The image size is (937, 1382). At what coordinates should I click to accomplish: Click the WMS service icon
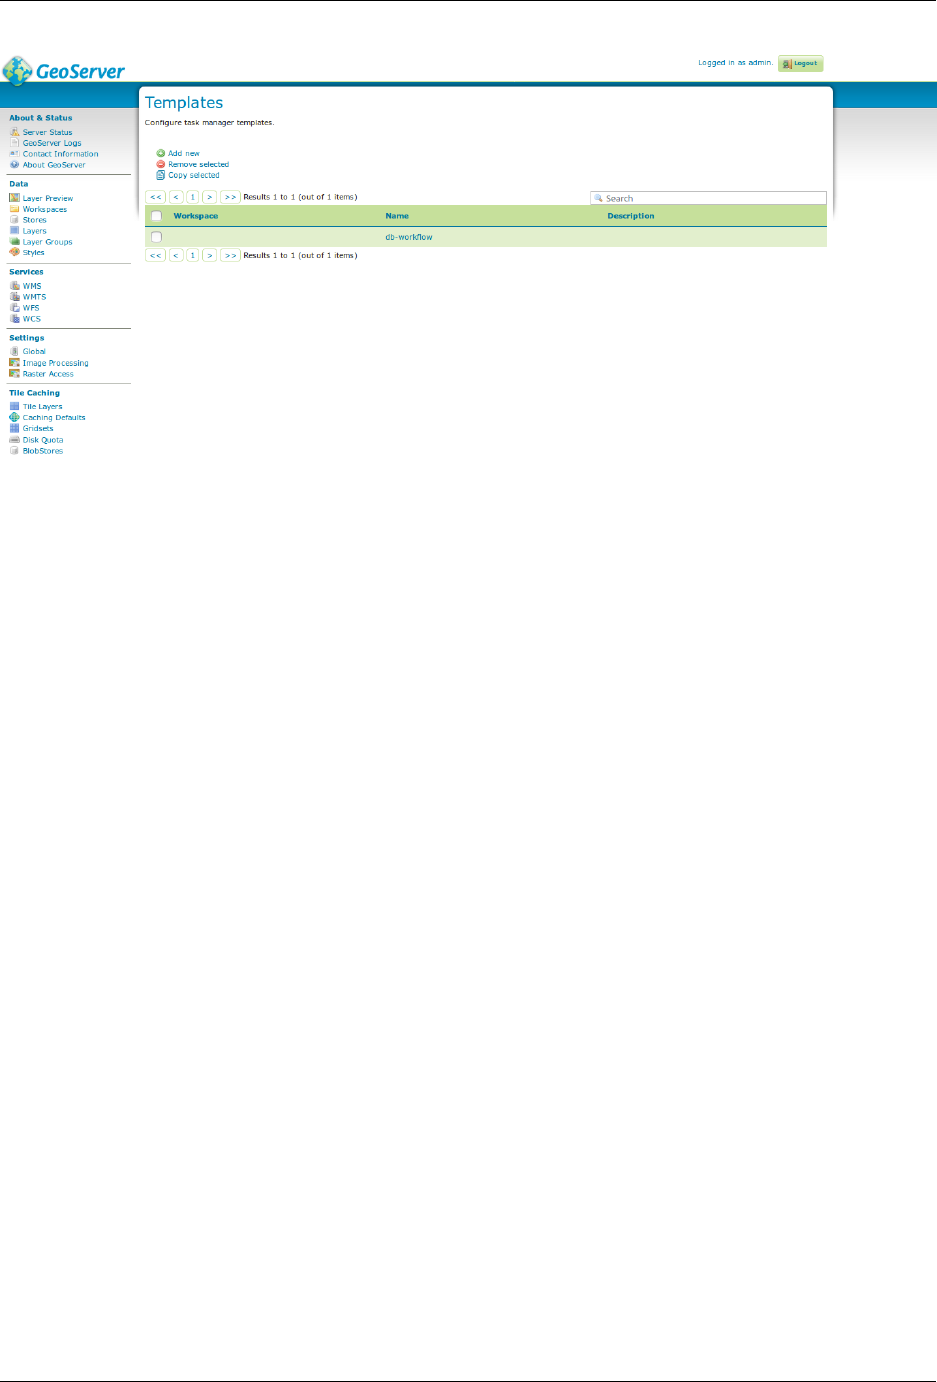[15, 286]
